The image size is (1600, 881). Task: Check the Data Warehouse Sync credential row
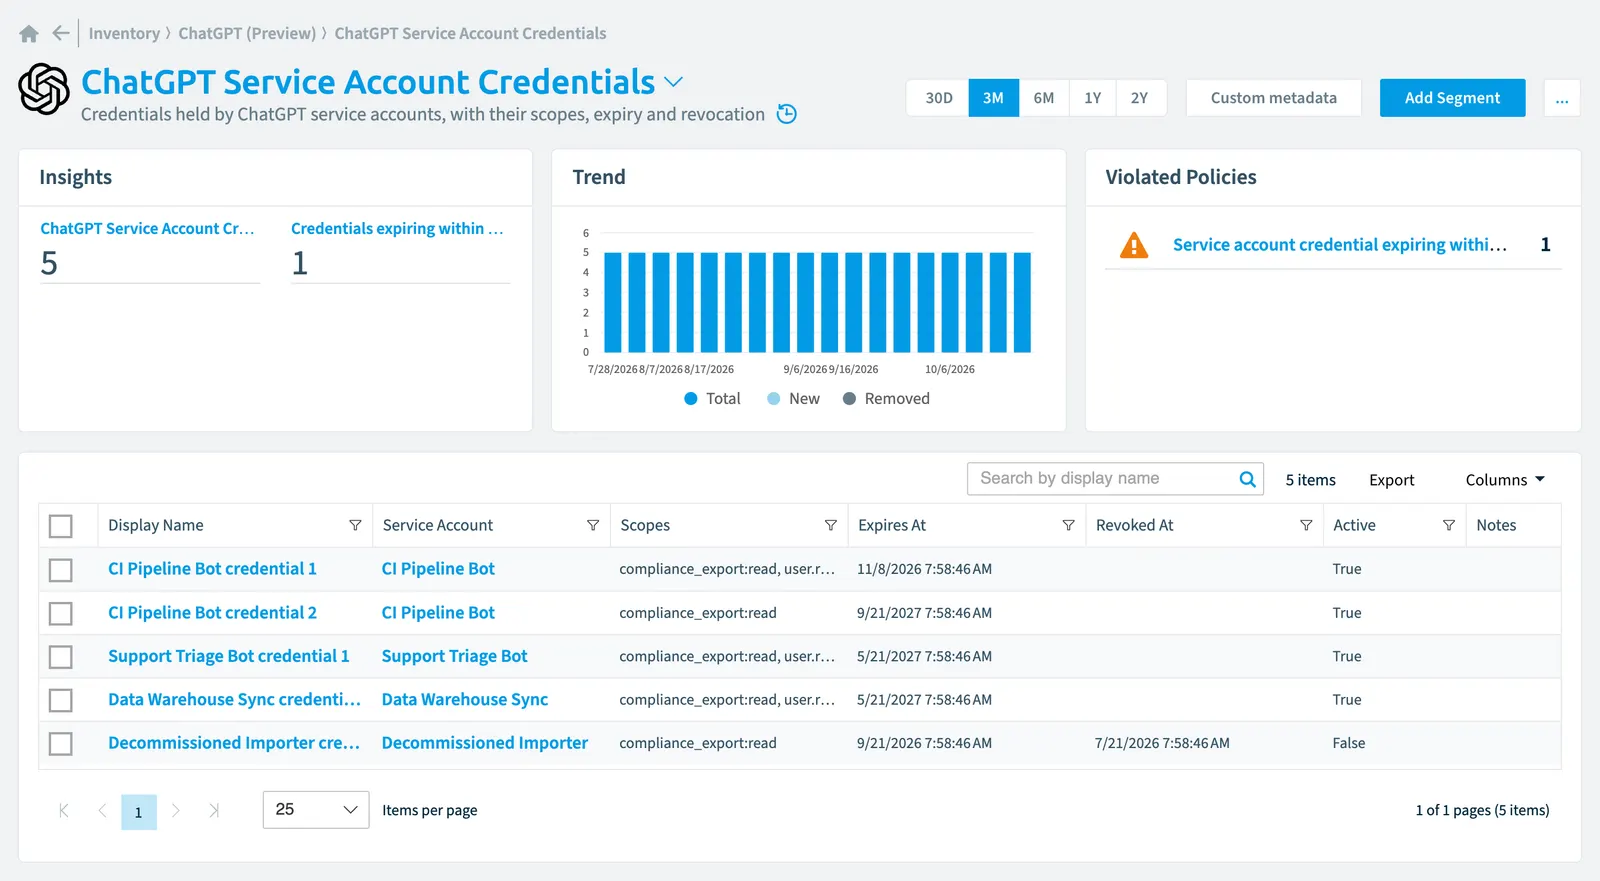[61, 700]
